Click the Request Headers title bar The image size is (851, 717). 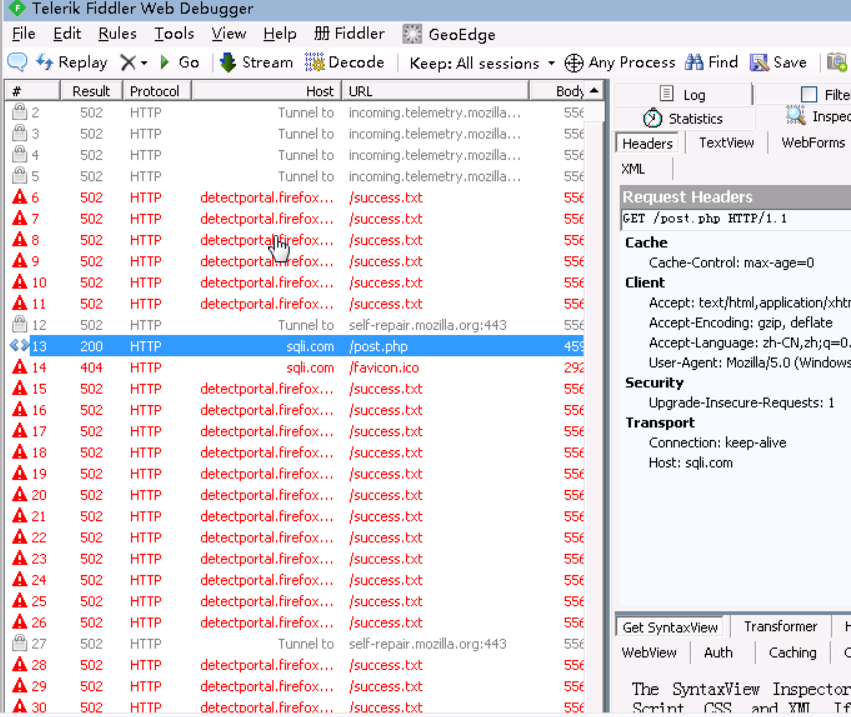(x=735, y=196)
